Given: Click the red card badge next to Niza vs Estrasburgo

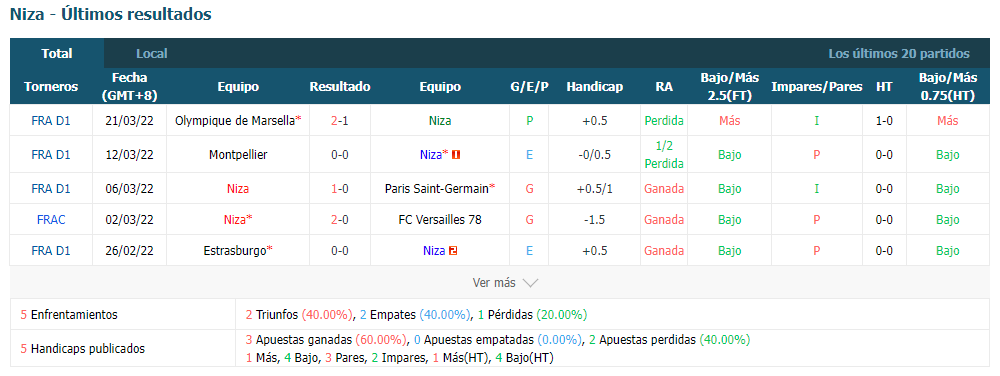Looking at the screenshot, I should point(453,250).
